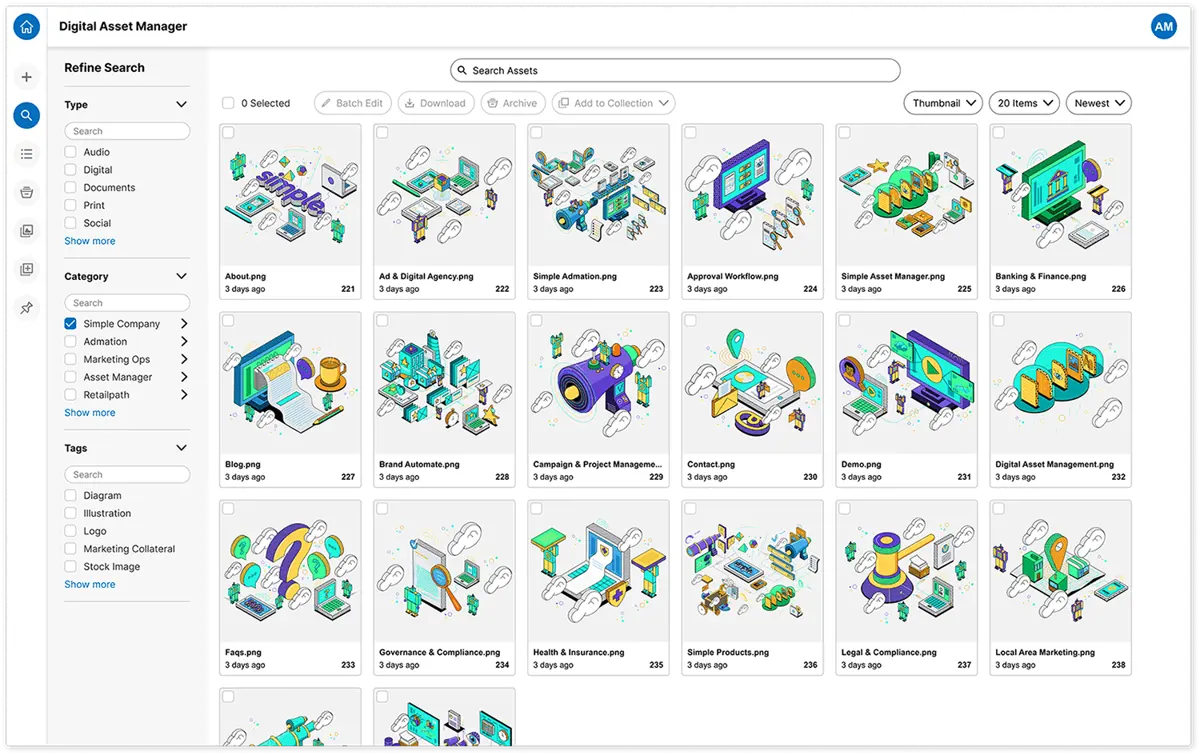1200x755 pixels.
Task: Open the search icon in the sidebar
Action: 27,116
